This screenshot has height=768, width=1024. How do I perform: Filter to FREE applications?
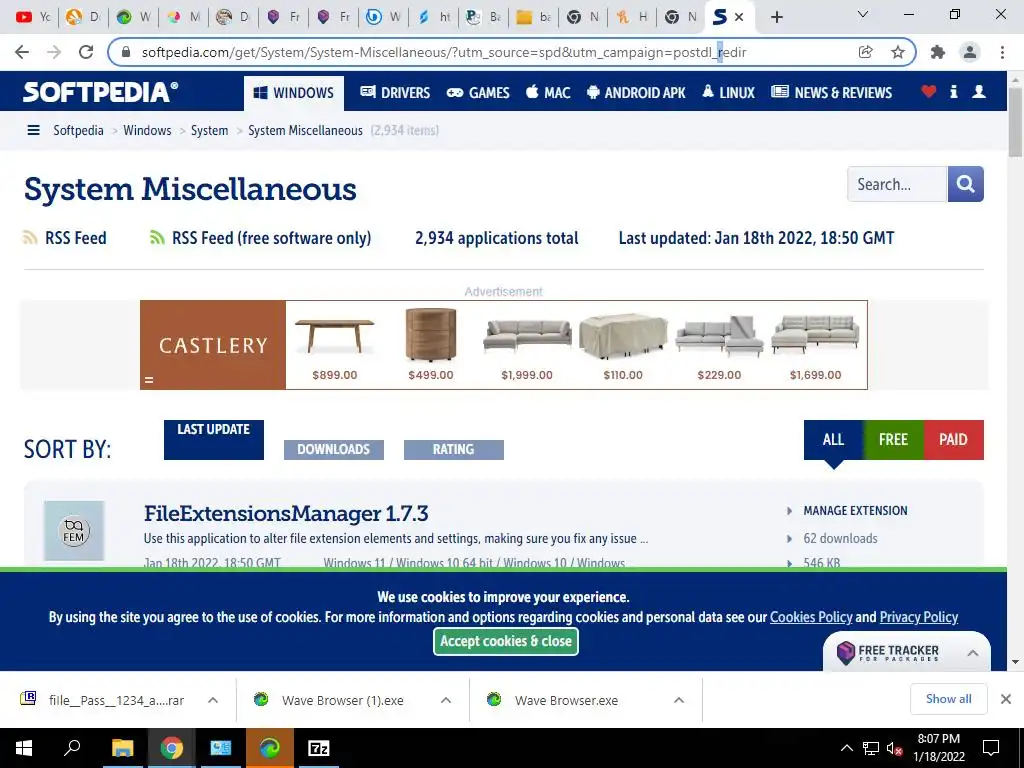893,440
